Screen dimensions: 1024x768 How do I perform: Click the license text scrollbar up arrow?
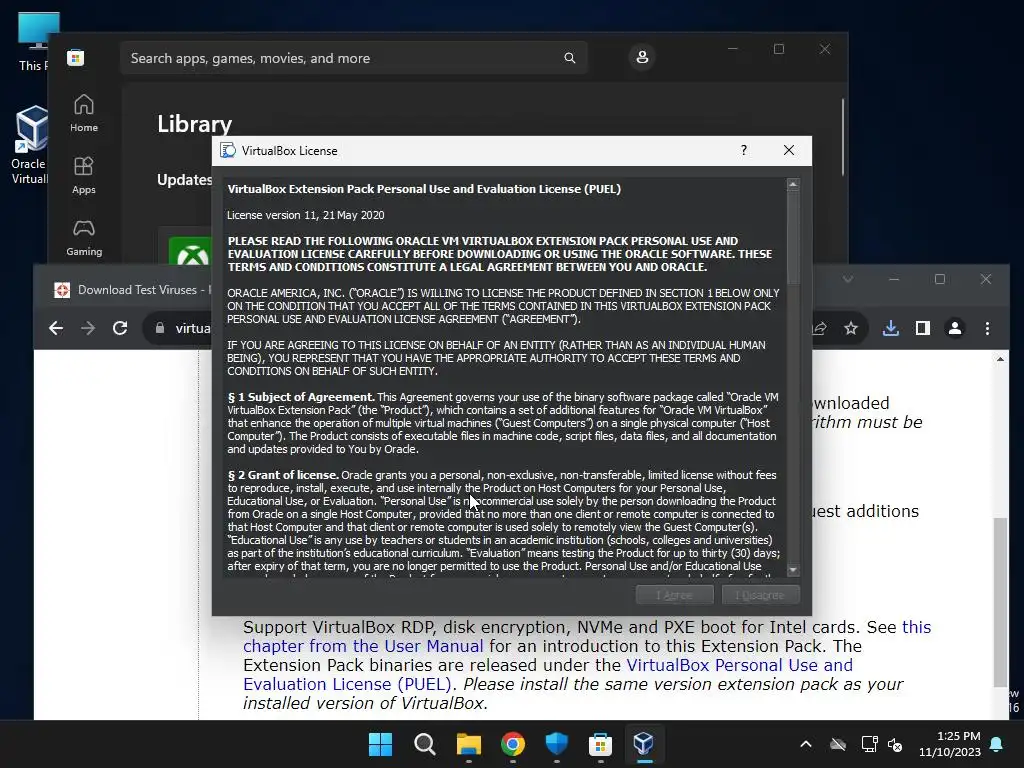[x=793, y=185]
